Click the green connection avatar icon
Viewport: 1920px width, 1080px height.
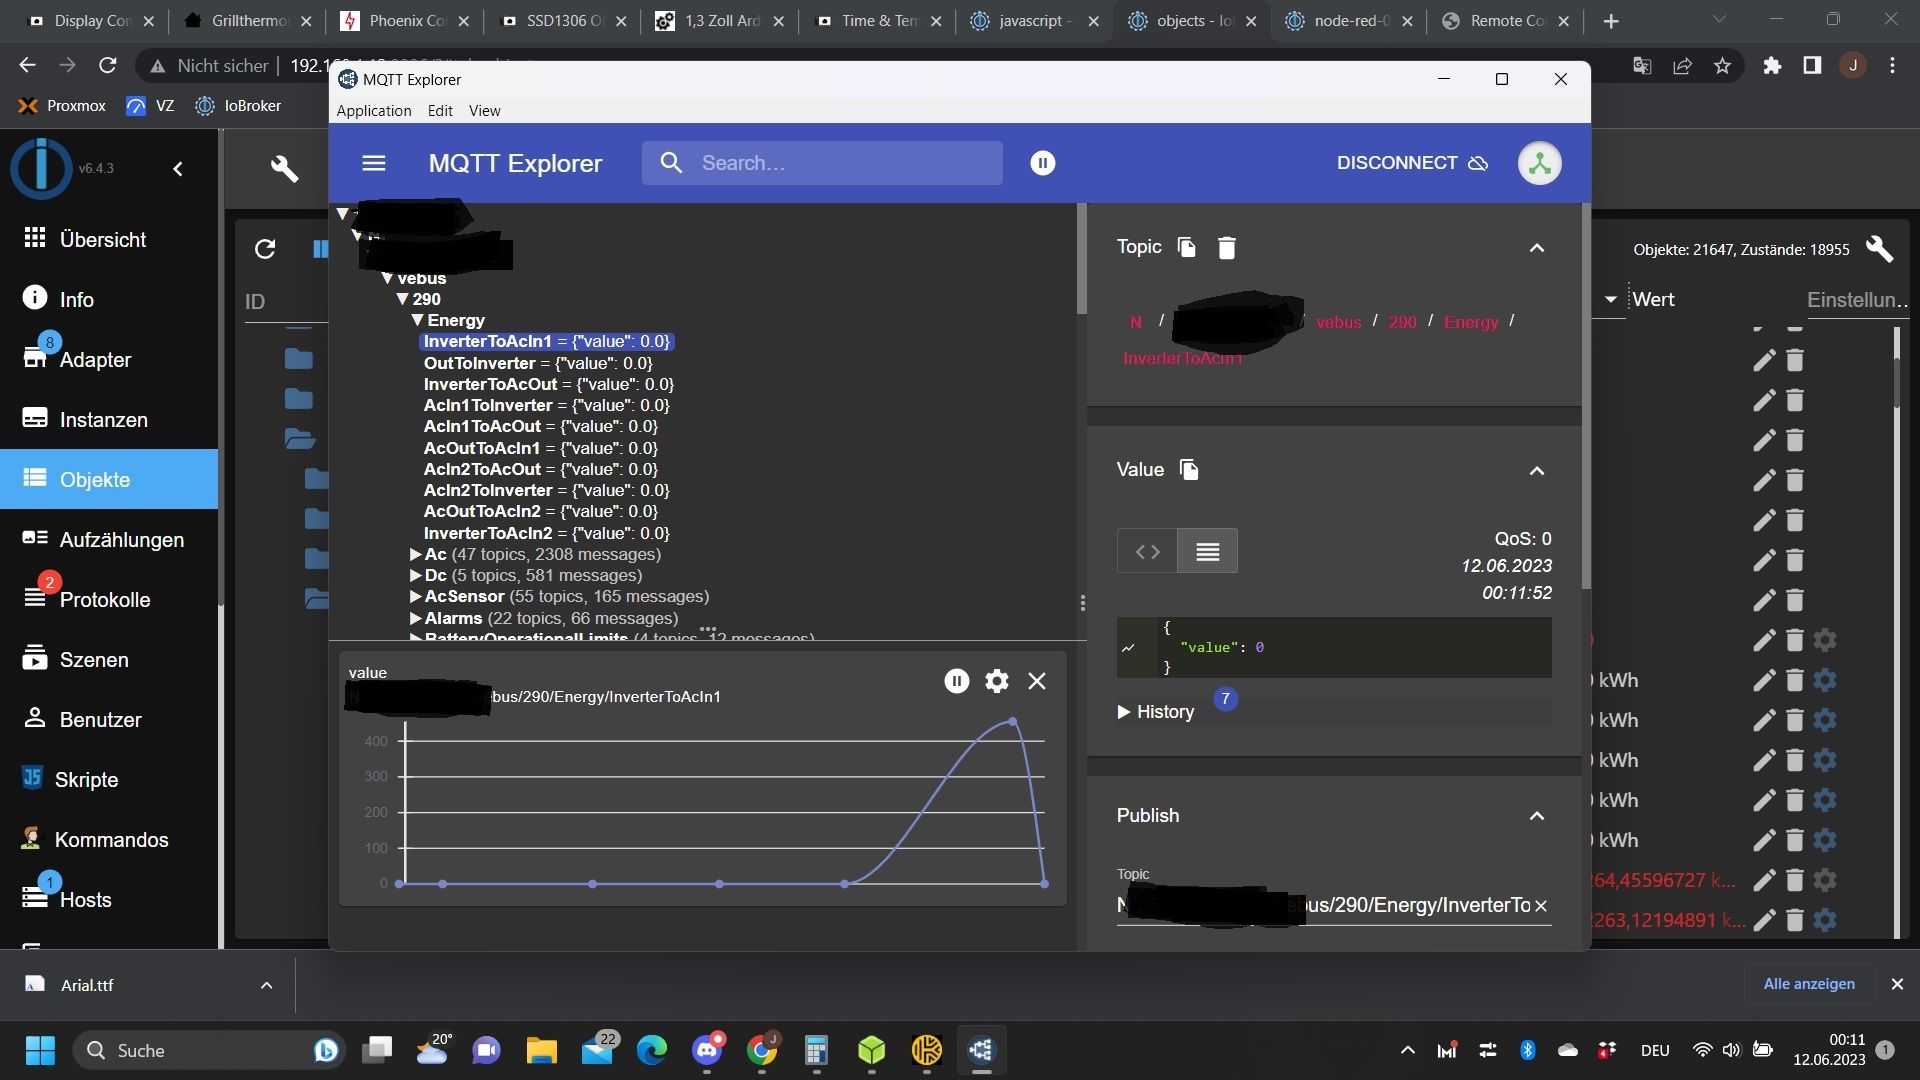[x=1539, y=163]
